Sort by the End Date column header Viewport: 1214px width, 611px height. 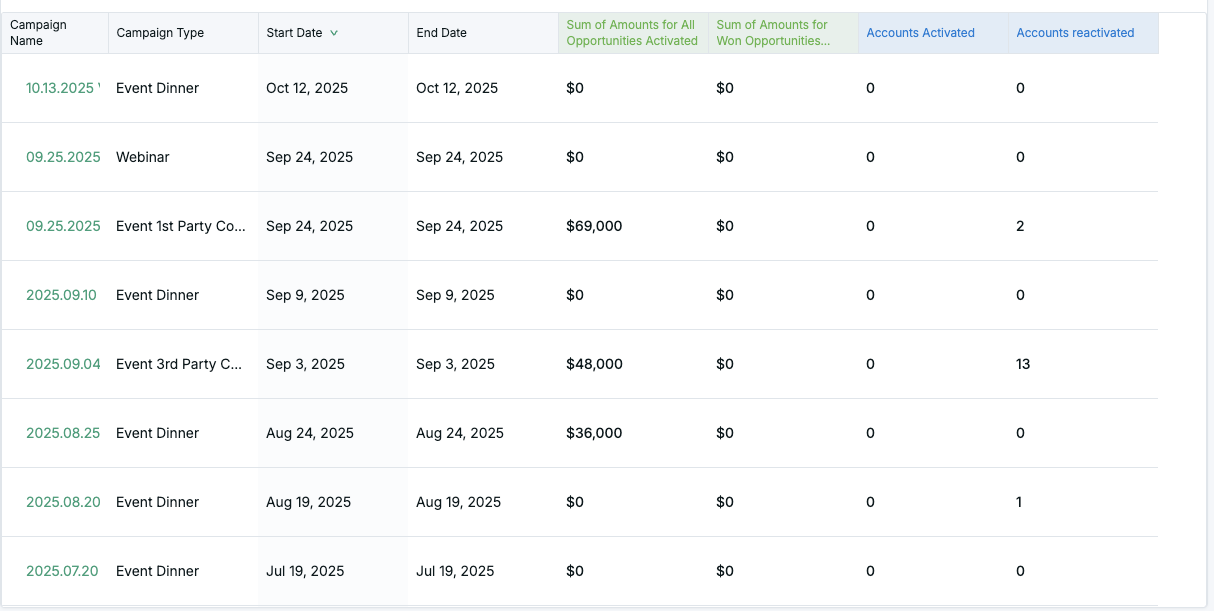441,33
